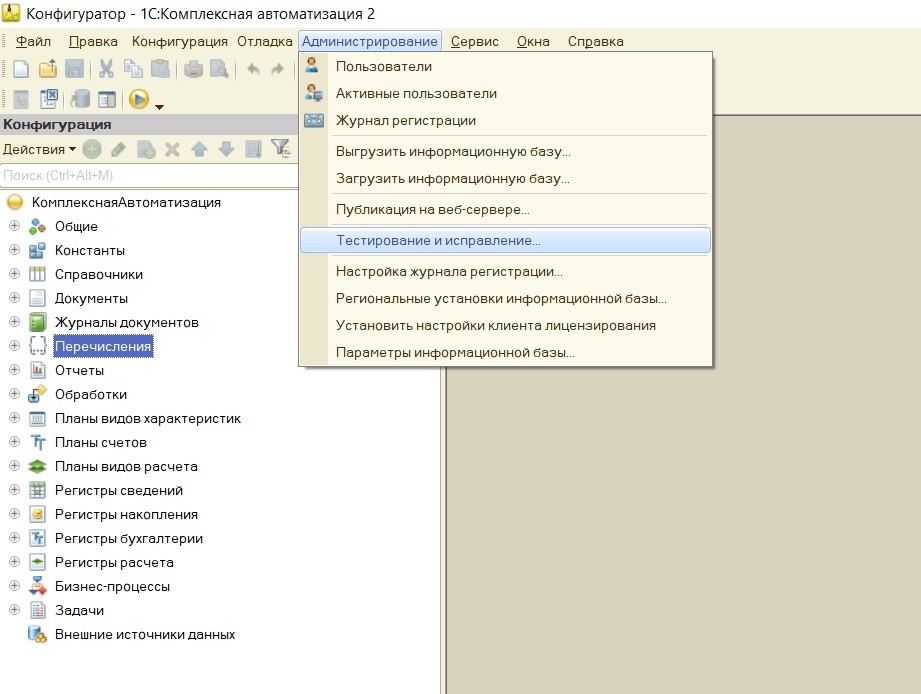Screen dimensions: 921x694
Task: Click the Add by copying icon
Action: coord(146,149)
